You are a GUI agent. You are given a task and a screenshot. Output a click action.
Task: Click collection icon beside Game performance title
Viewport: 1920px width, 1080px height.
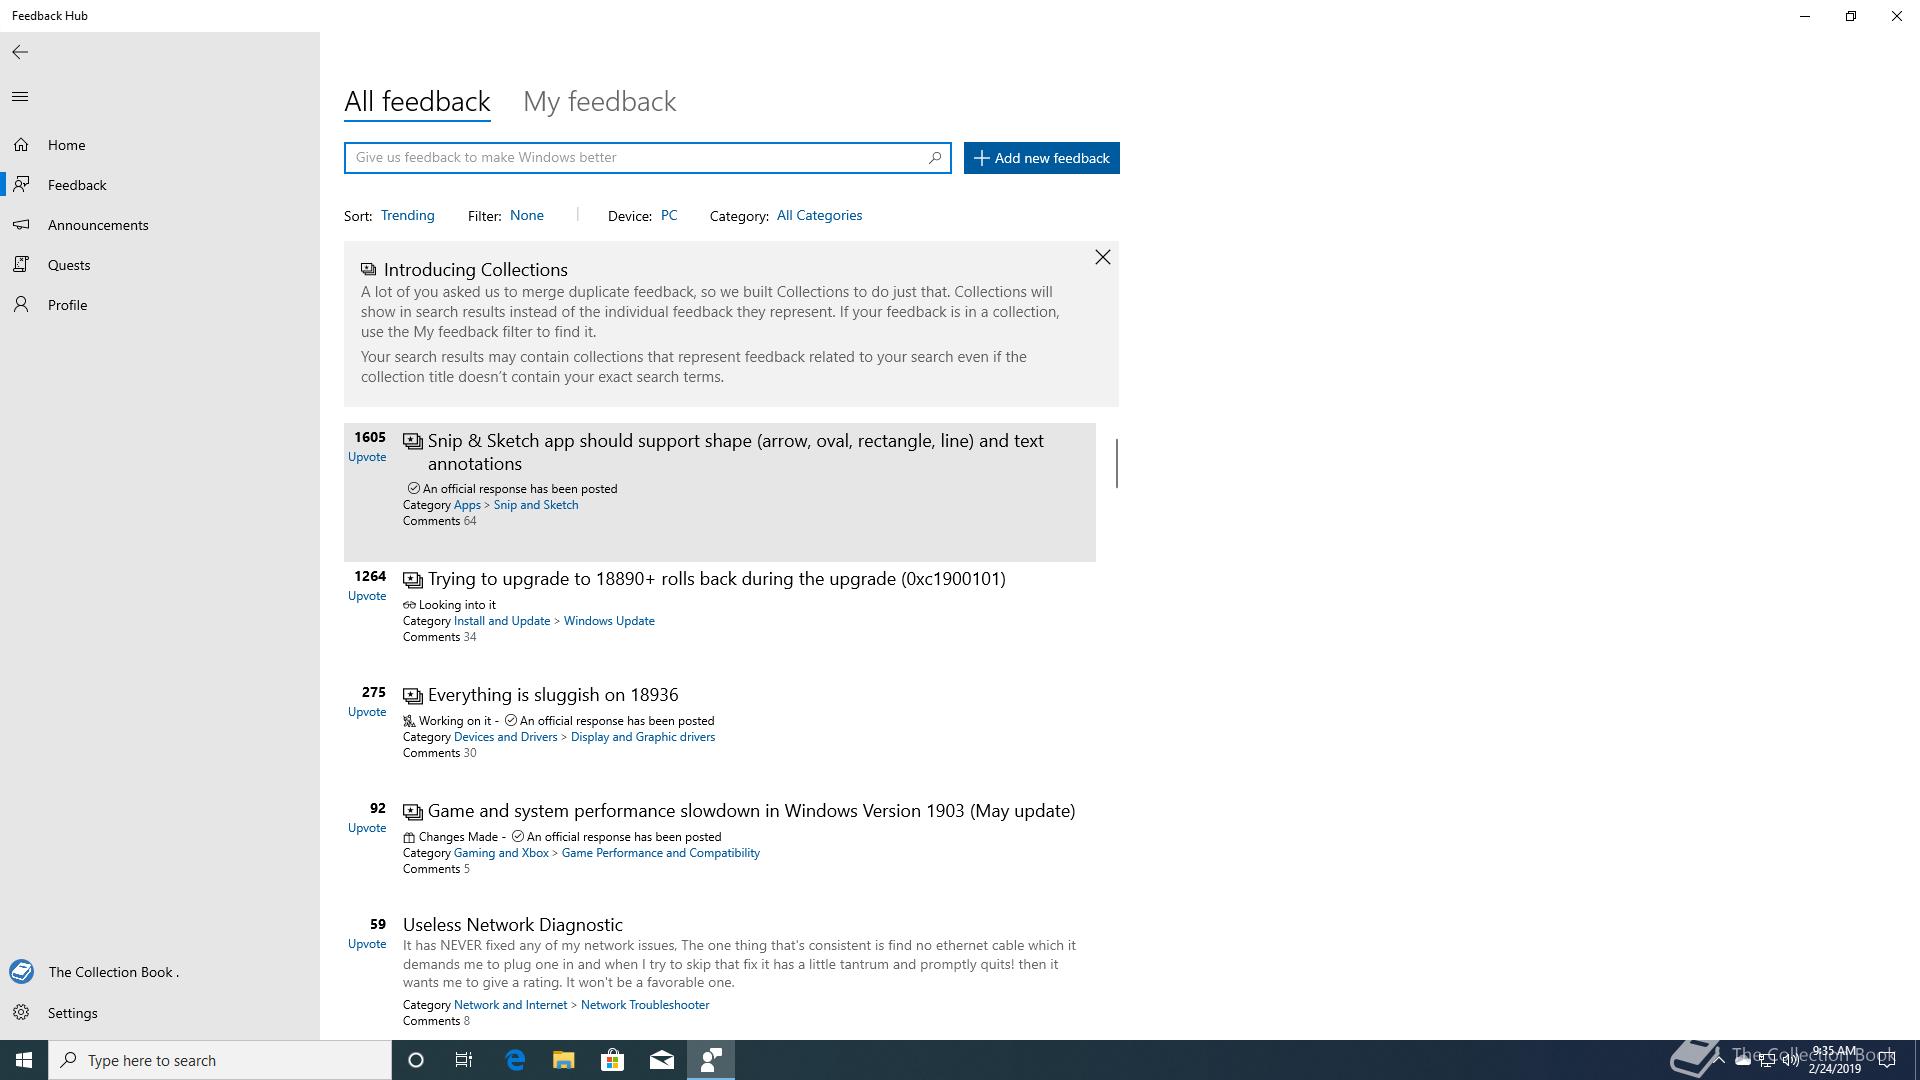point(413,812)
